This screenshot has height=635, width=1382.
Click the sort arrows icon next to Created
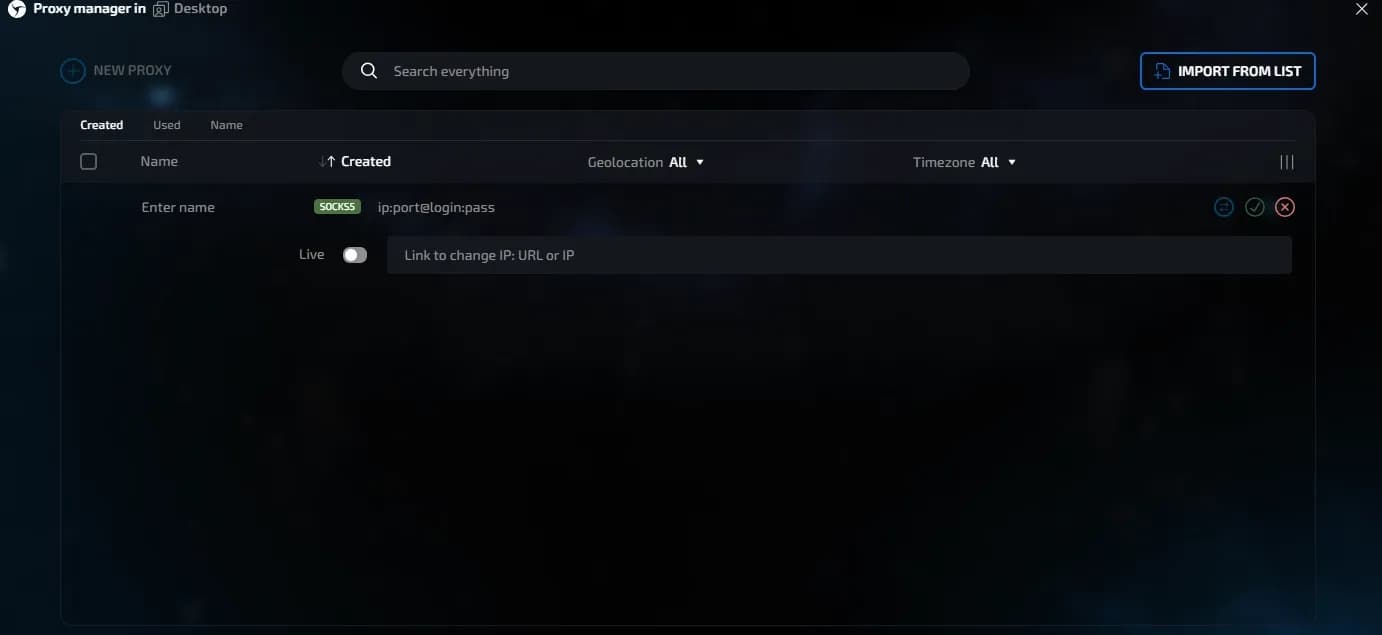coord(327,162)
